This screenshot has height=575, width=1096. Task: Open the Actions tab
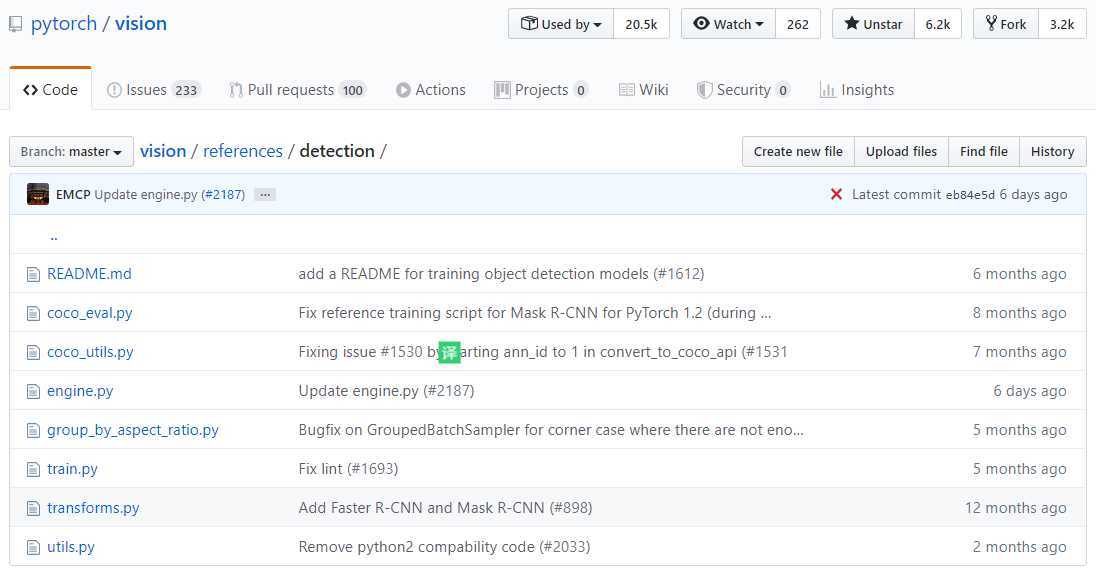click(x=431, y=90)
